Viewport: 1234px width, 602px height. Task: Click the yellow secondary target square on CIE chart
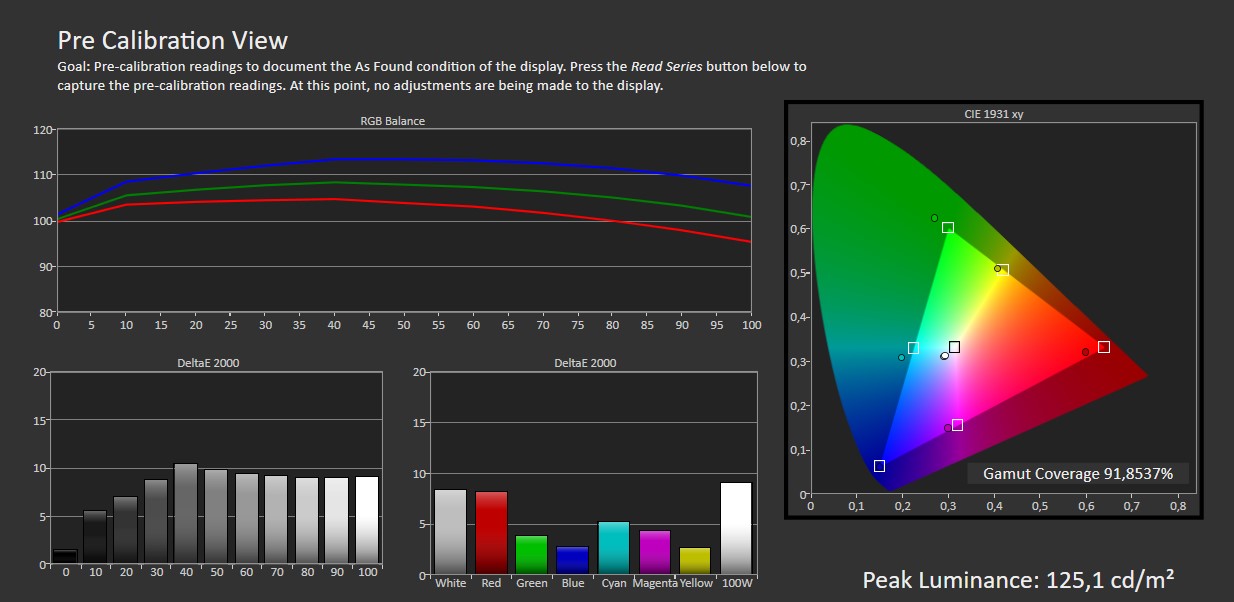point(1003,270)
